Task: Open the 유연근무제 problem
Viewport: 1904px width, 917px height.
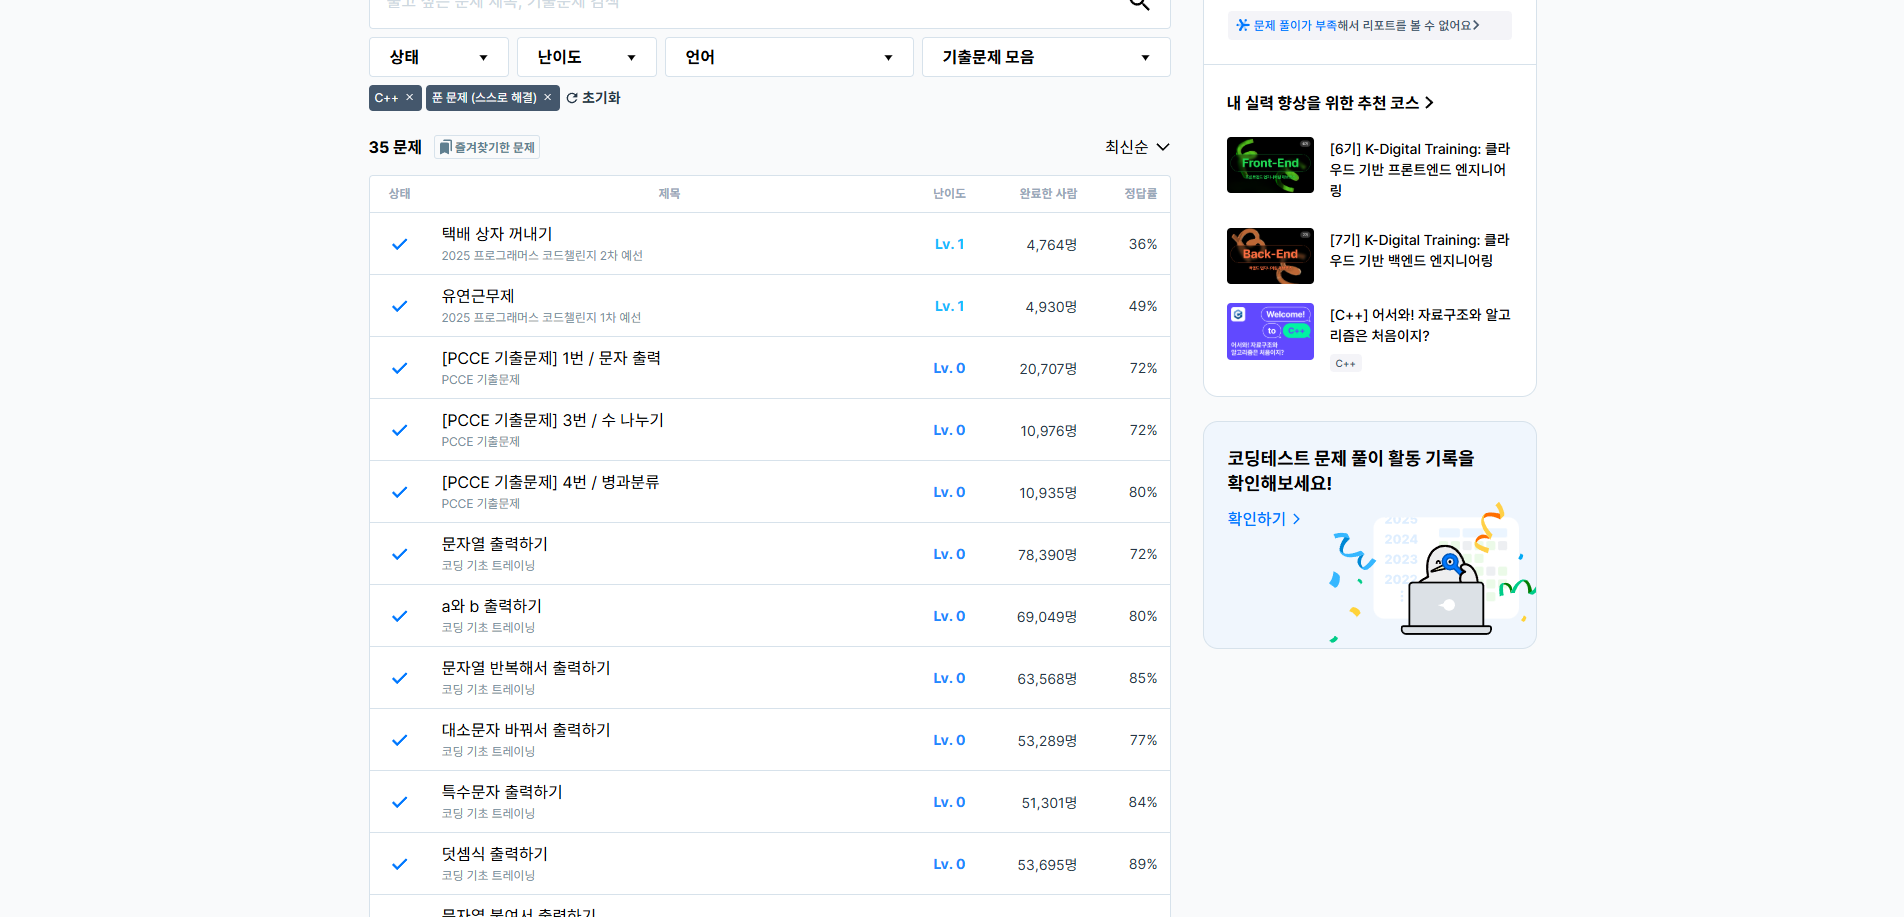Action: tap(478, 296)
